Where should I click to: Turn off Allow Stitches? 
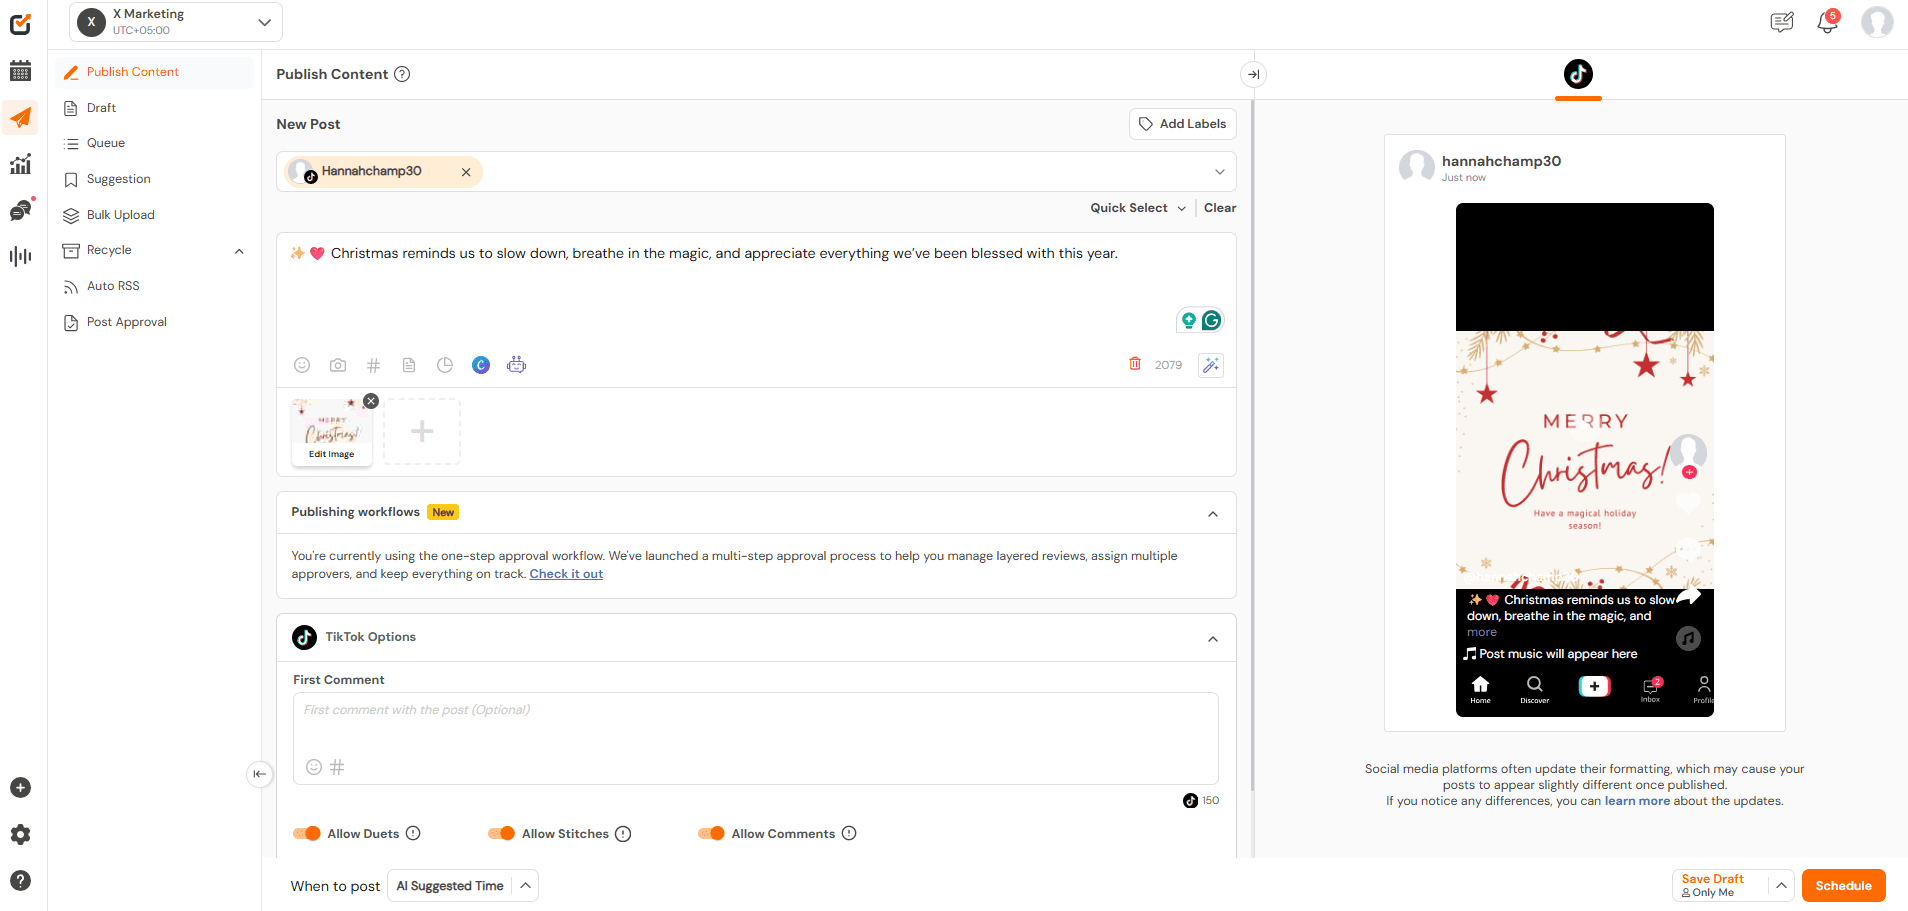[x=503, y=833]
